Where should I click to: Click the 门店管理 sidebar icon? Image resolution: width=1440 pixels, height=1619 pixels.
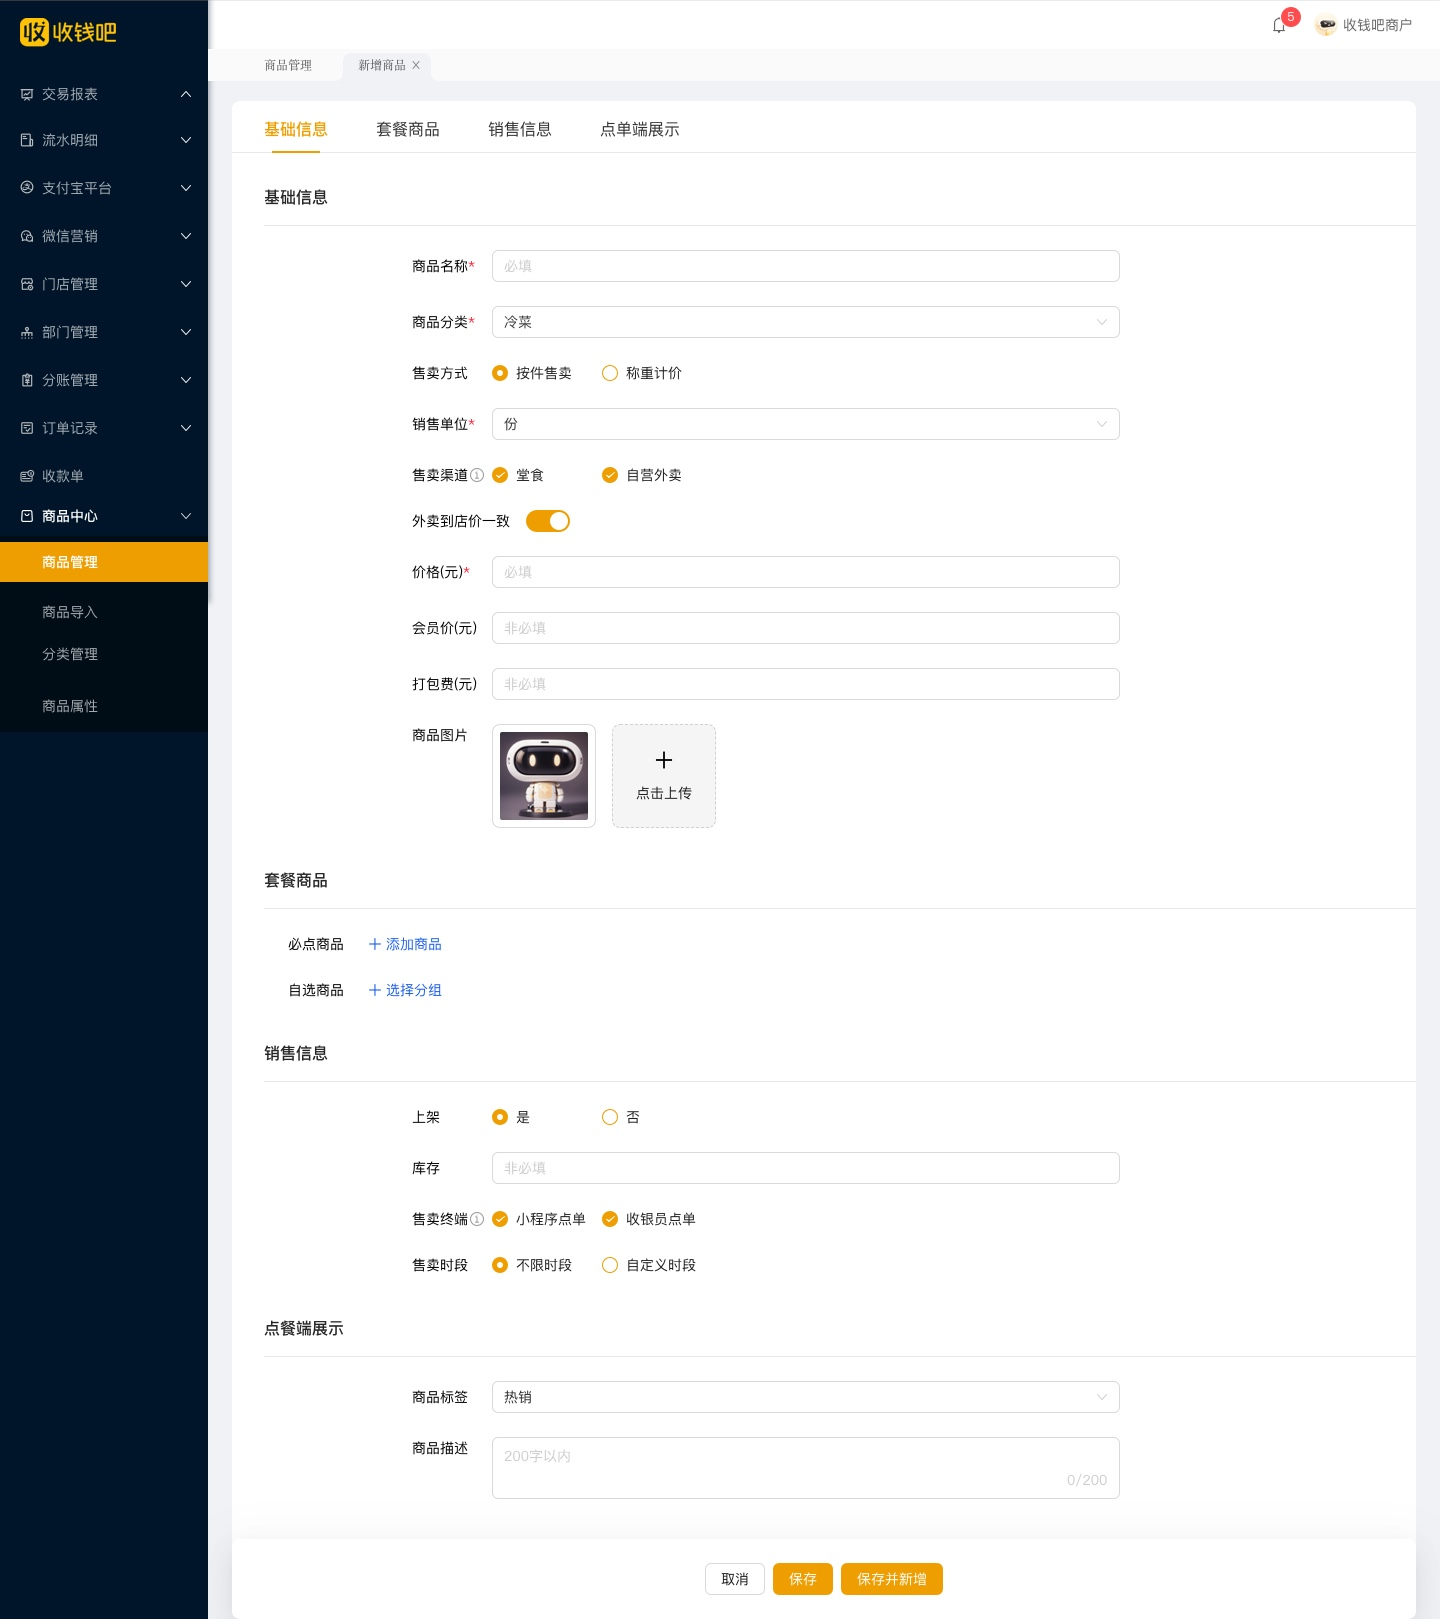[27, 284]
